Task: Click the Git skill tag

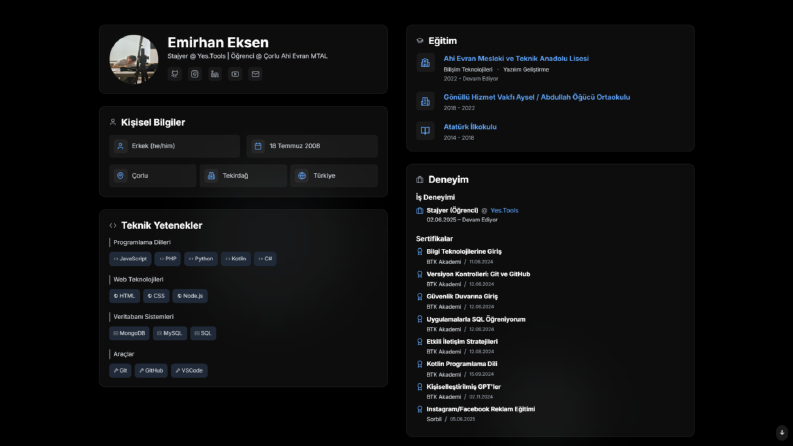Action: [120, 371]
